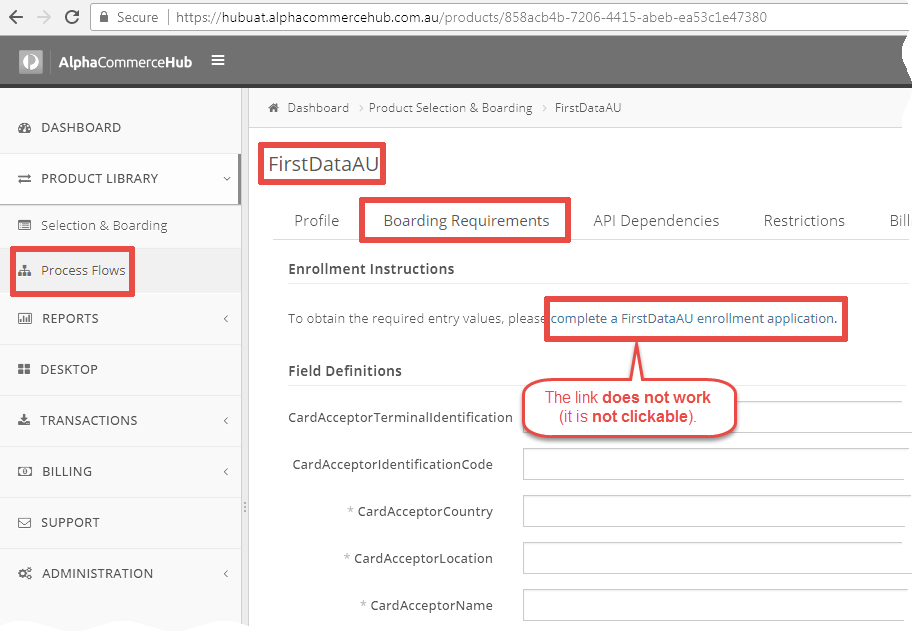913x632 pixels.
Task: Open DESKTOP in the sidebar
Action: 69,369
